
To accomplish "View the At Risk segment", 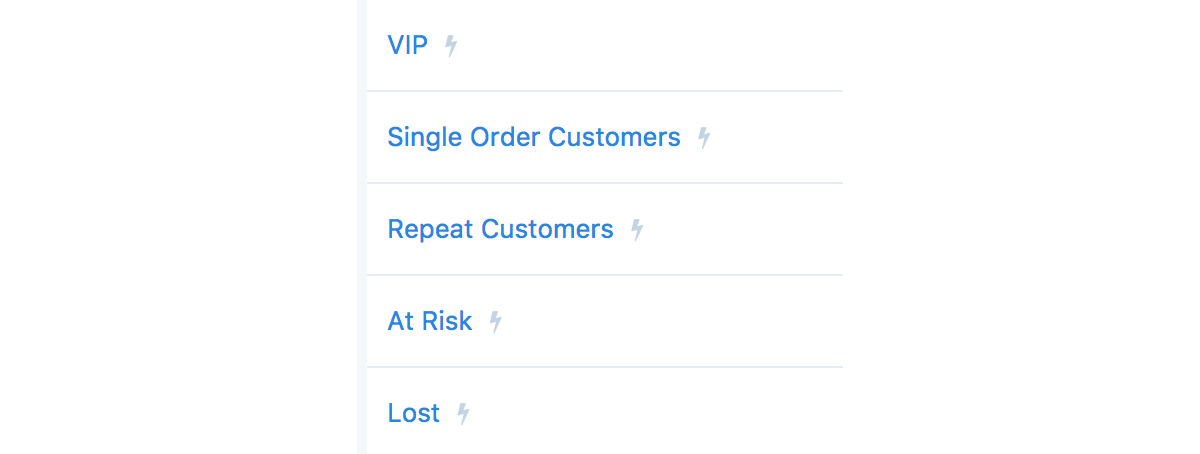I will 429,321.
